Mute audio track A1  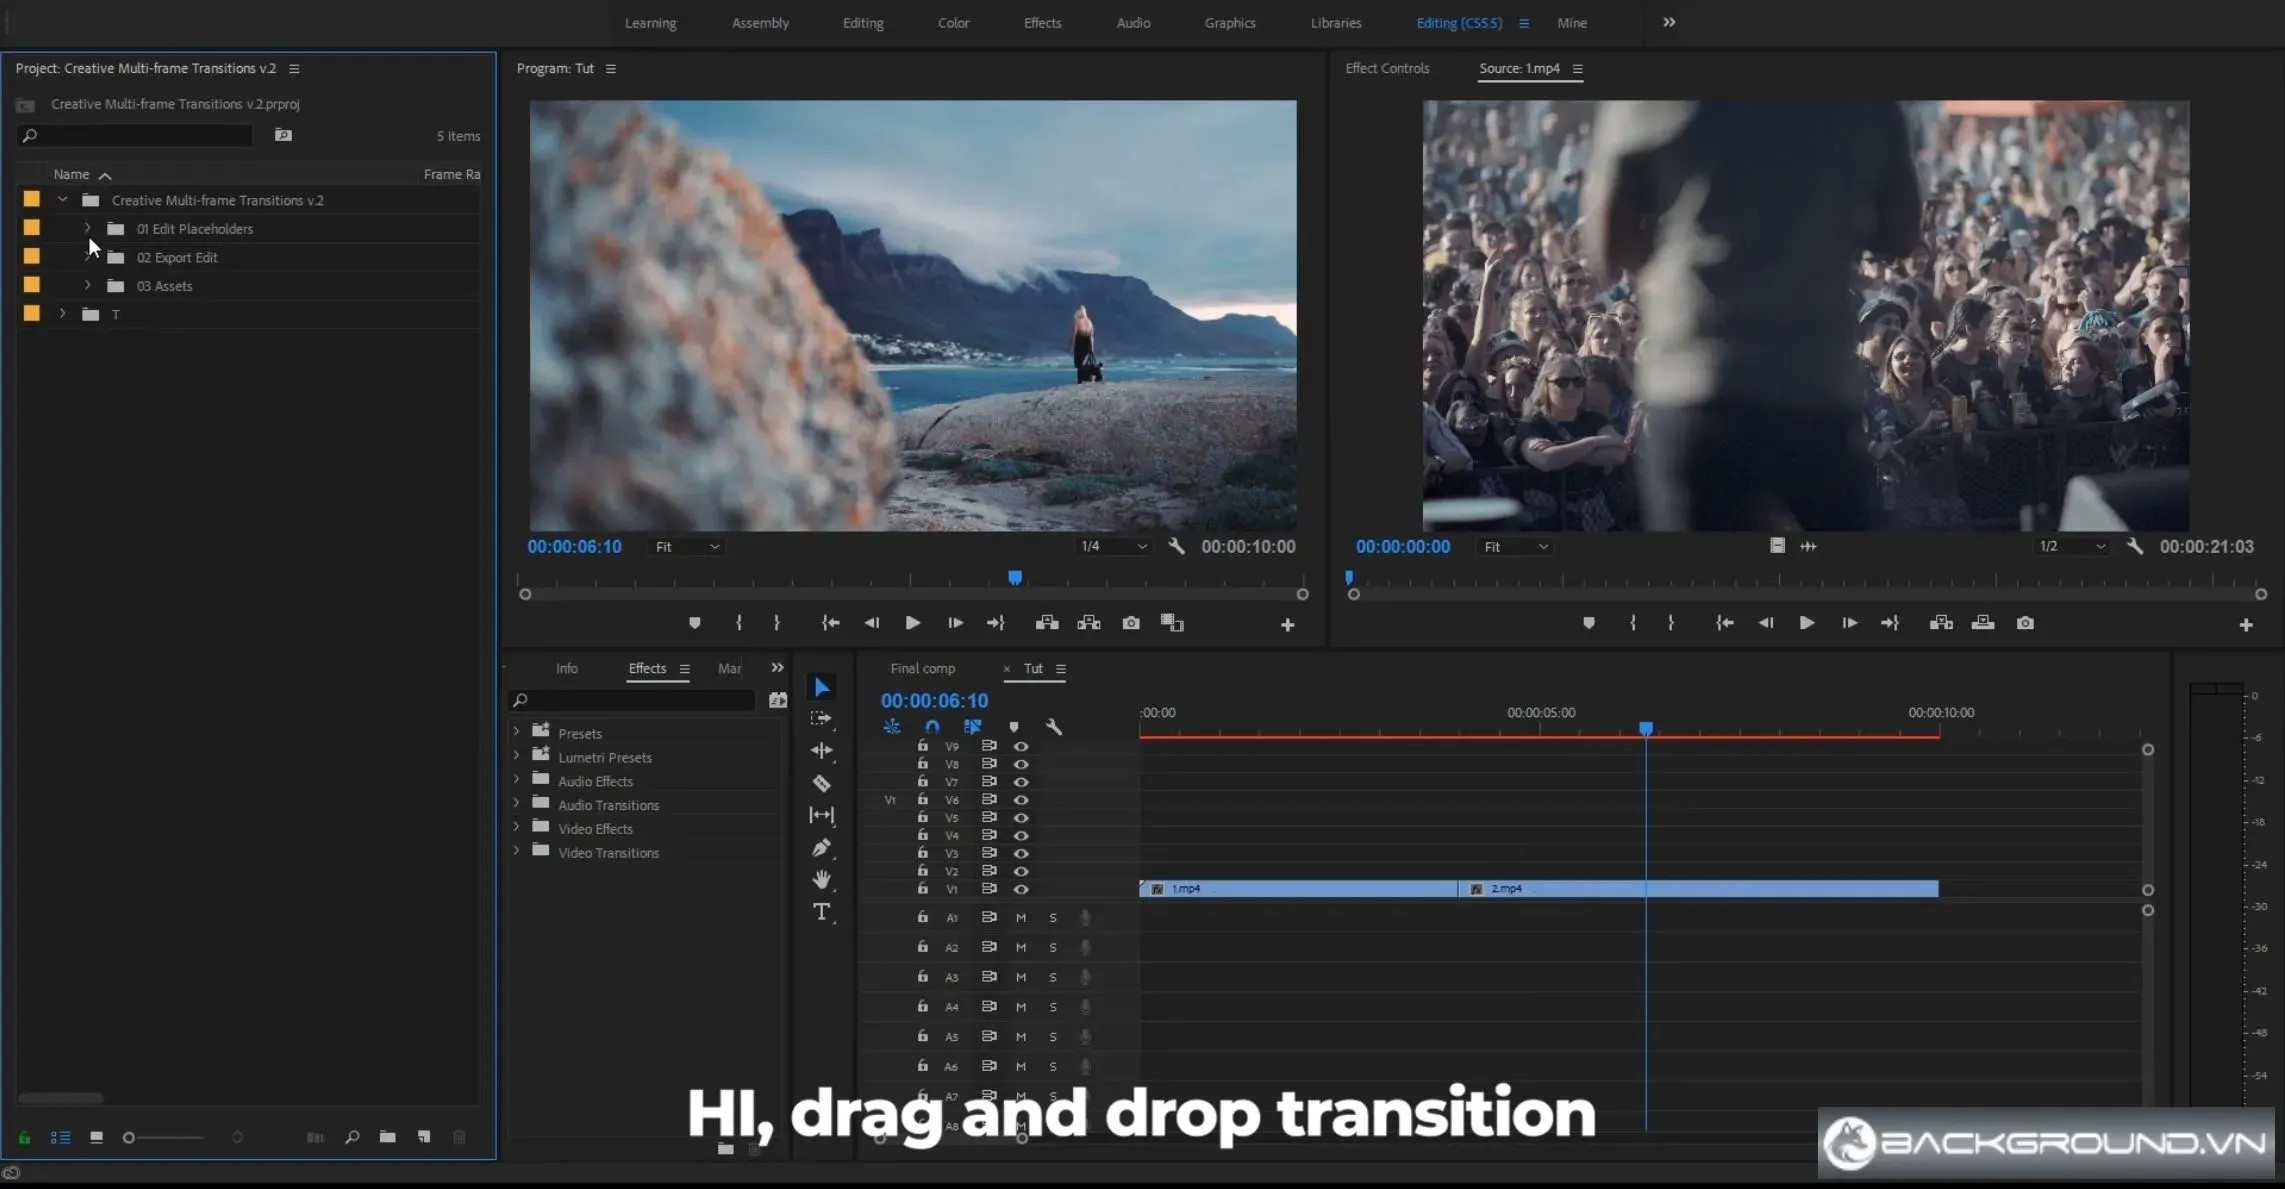(x=1021, y=918)
